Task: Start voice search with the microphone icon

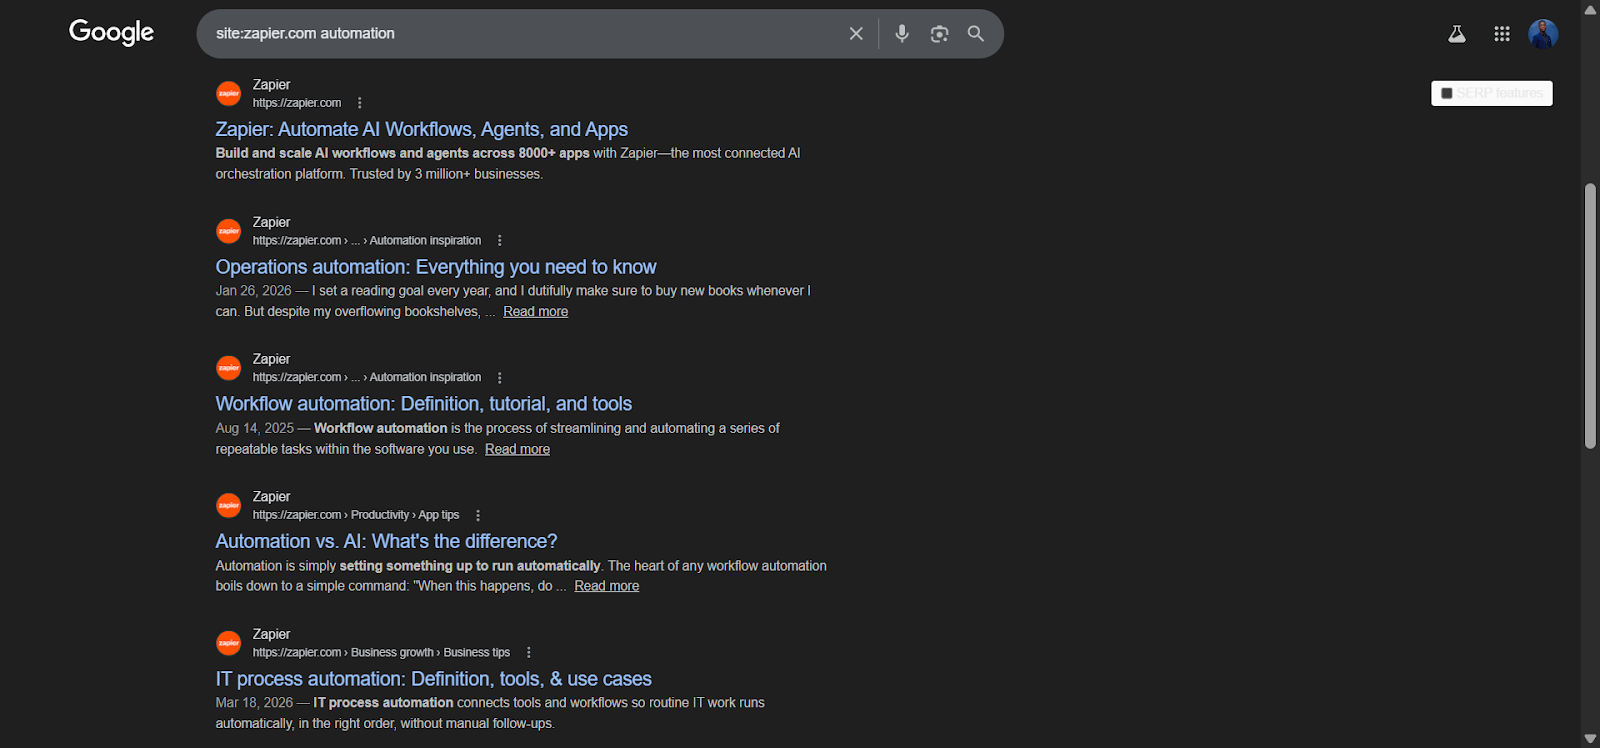Action: point(902,34)
